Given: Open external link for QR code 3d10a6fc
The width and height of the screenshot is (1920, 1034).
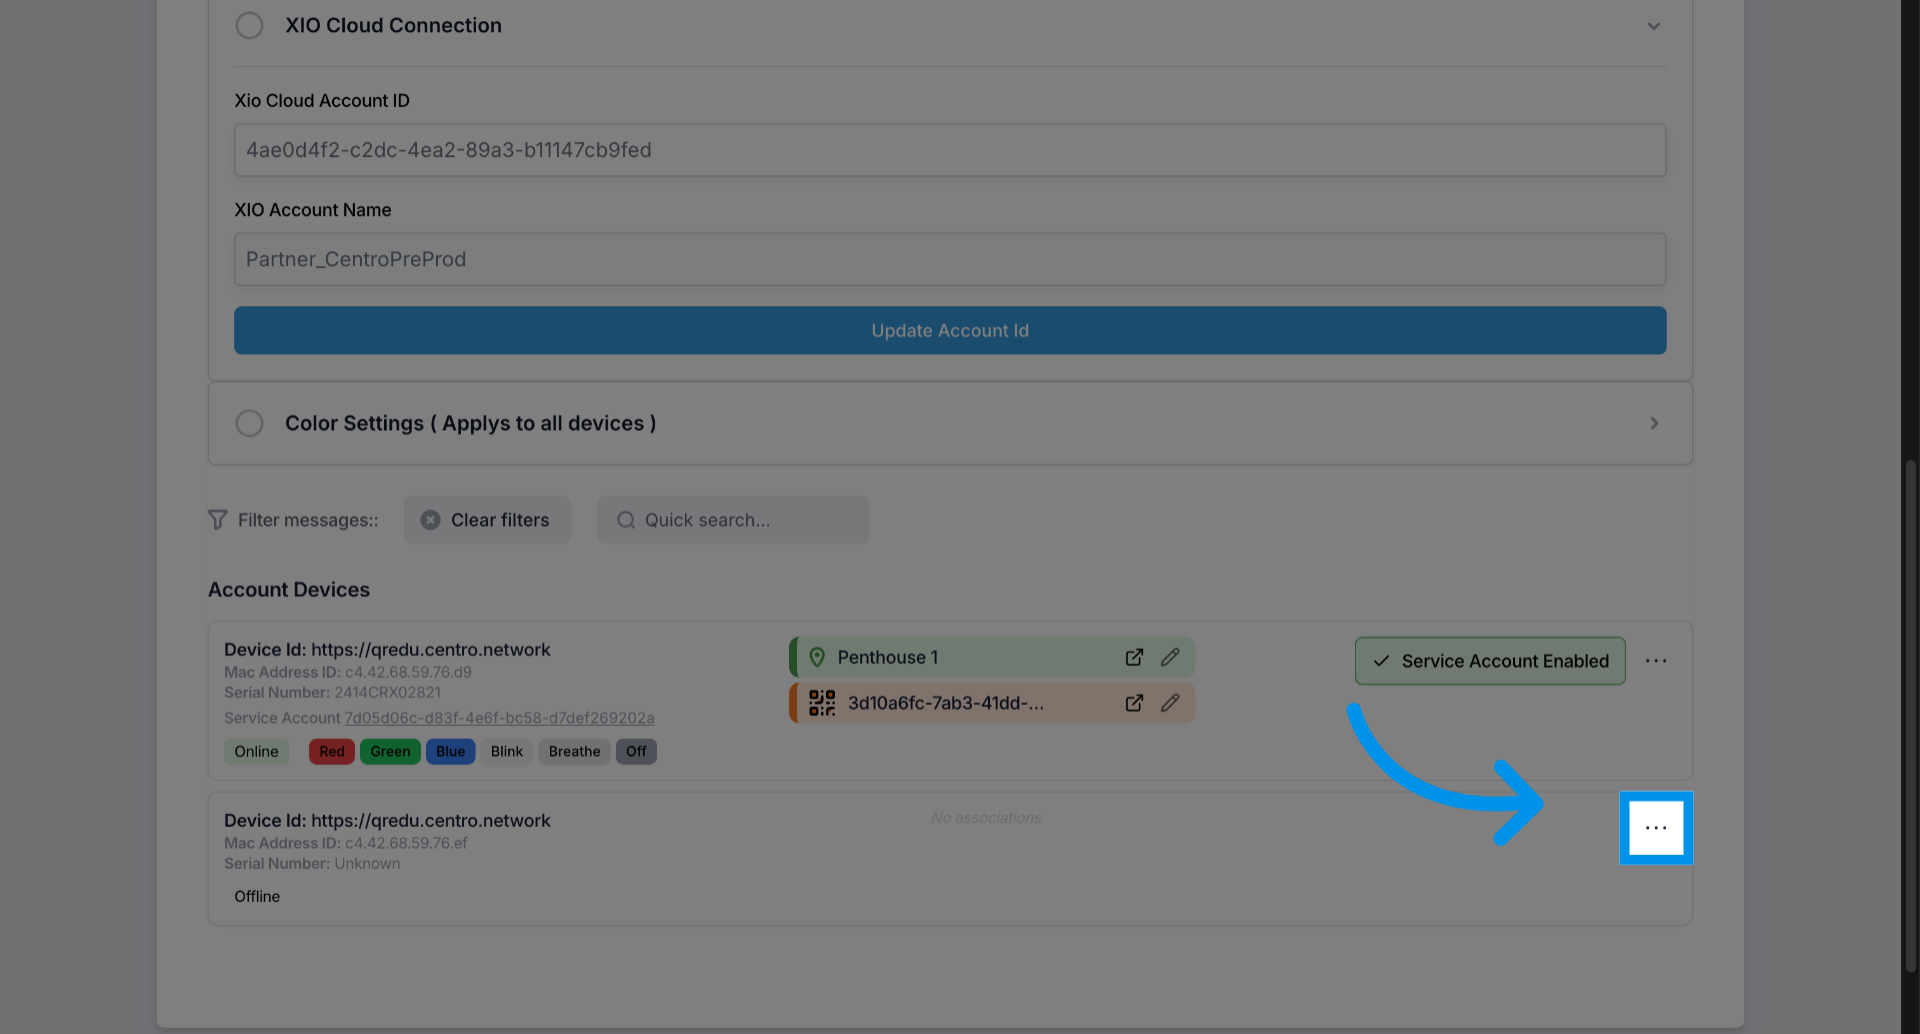Looking at the screenshot, I should click(1134, 703).
